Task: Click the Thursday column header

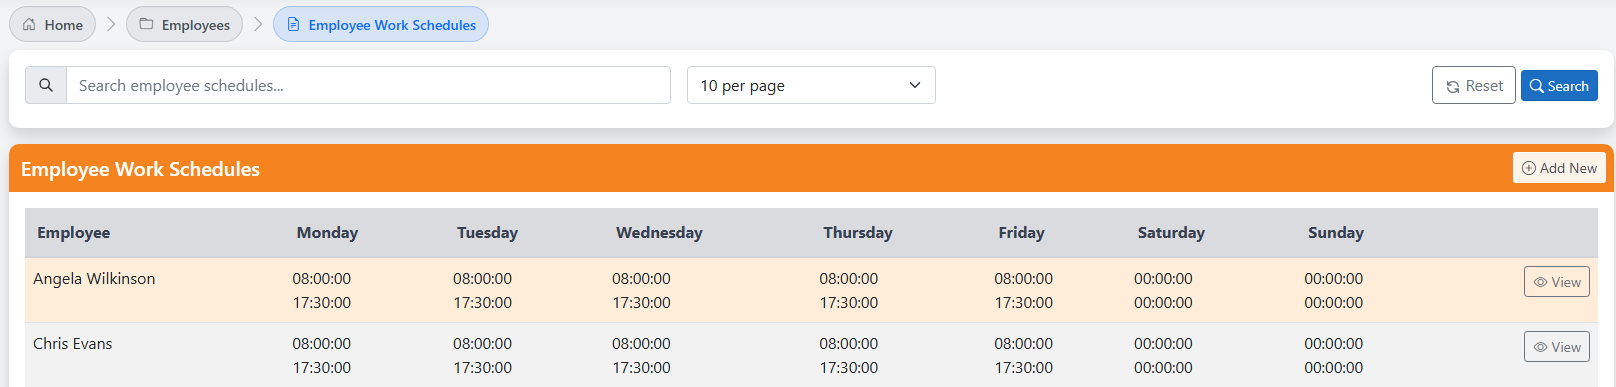Action: [x=857, y=232]
